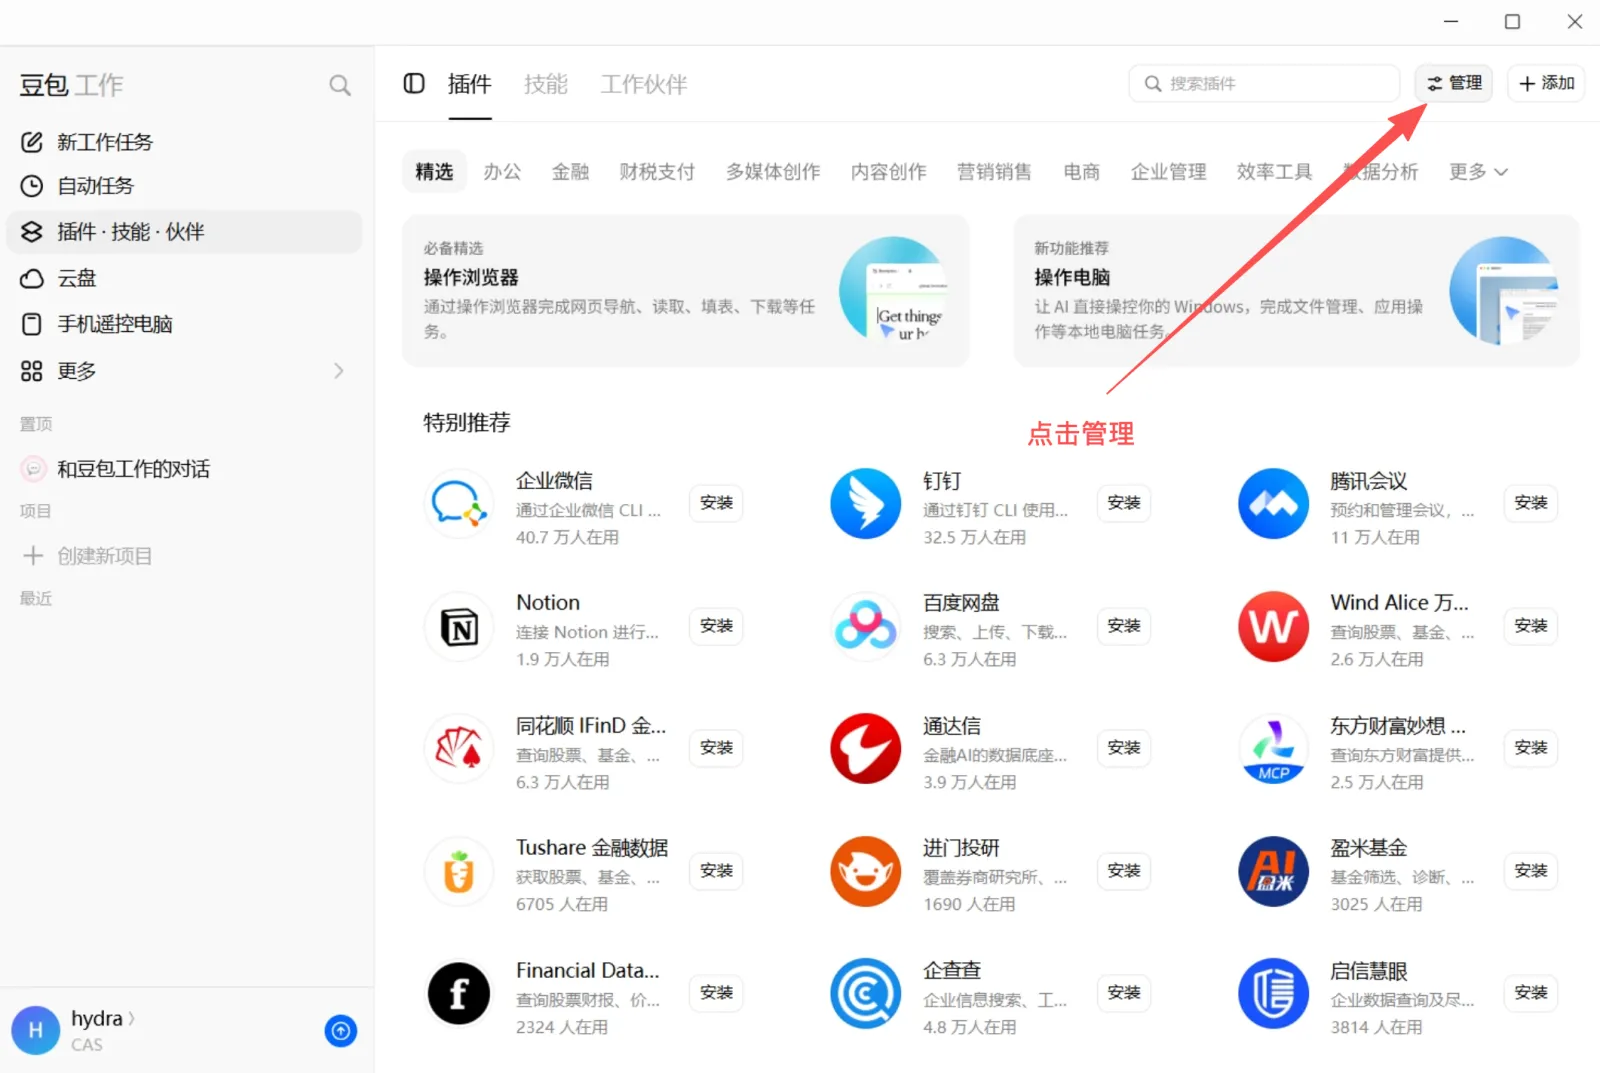The height and width of the screenshot is (1073, 1600).
Task: Open the 和豆包工作的对话 pinned chat
Action: 185,469
